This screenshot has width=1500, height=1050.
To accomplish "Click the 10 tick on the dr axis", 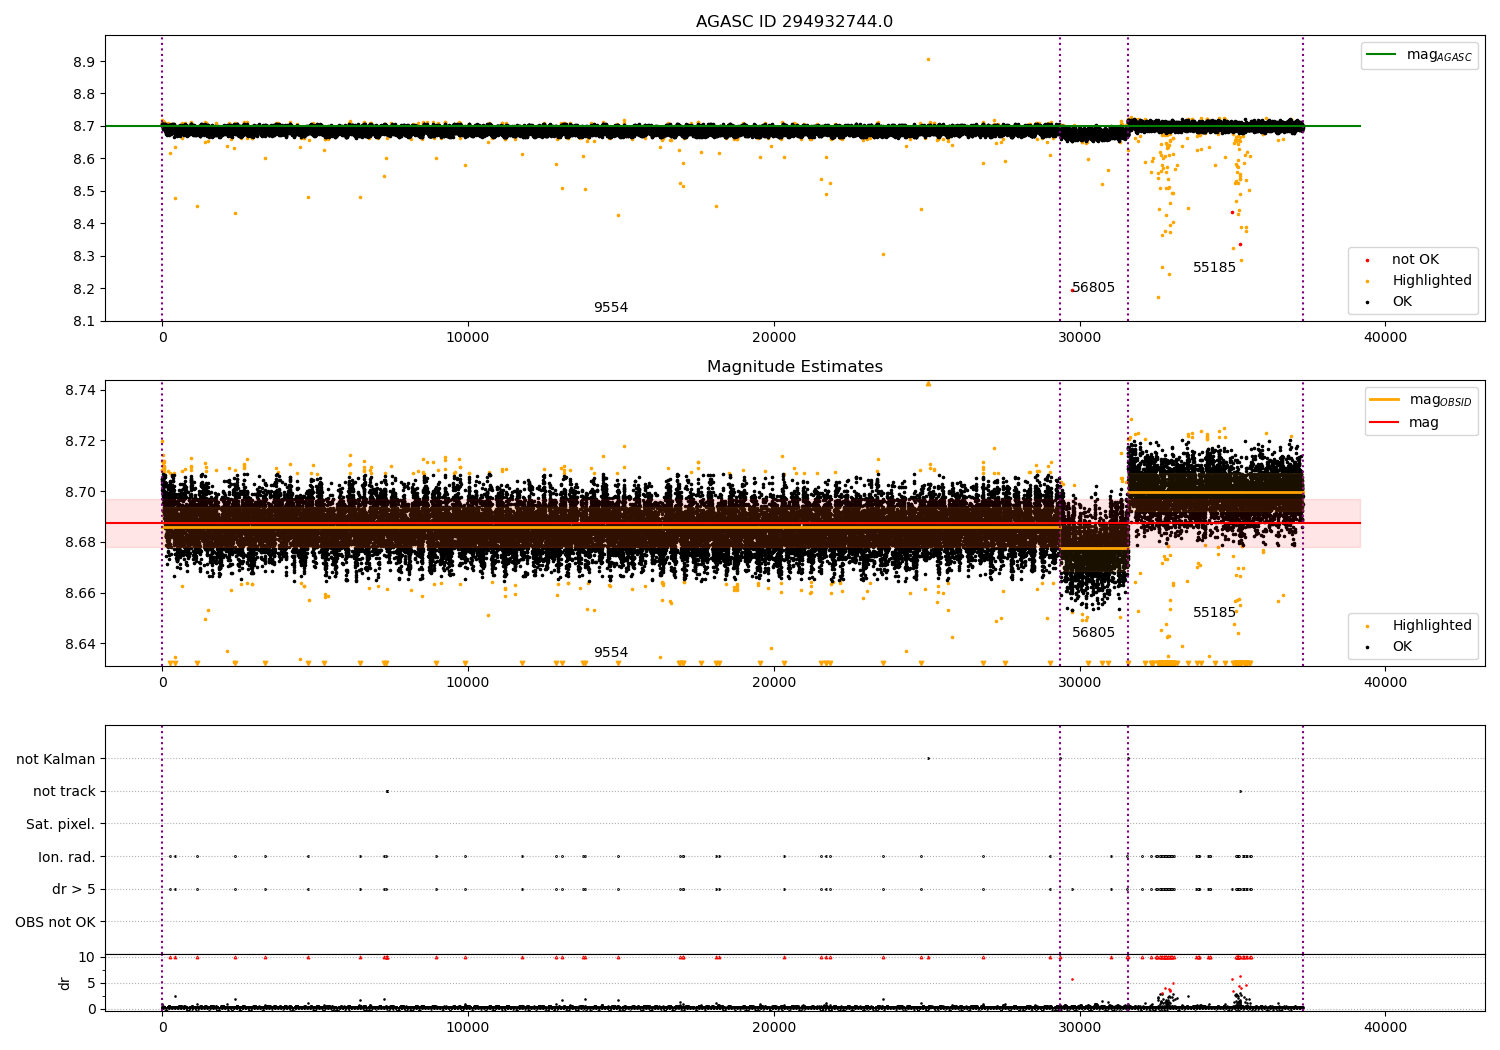I will click(87, 957).
